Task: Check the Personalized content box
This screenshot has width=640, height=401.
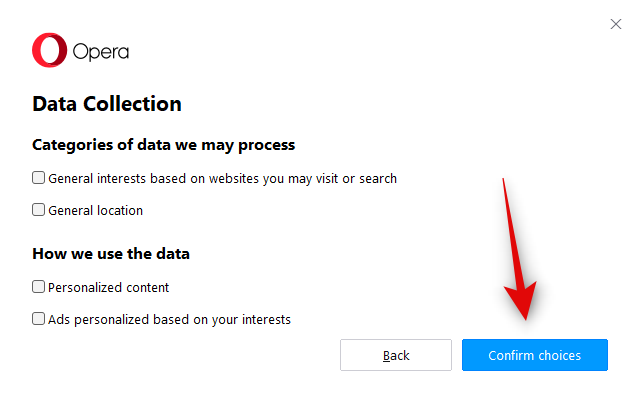Action: [x=39, y=287]
